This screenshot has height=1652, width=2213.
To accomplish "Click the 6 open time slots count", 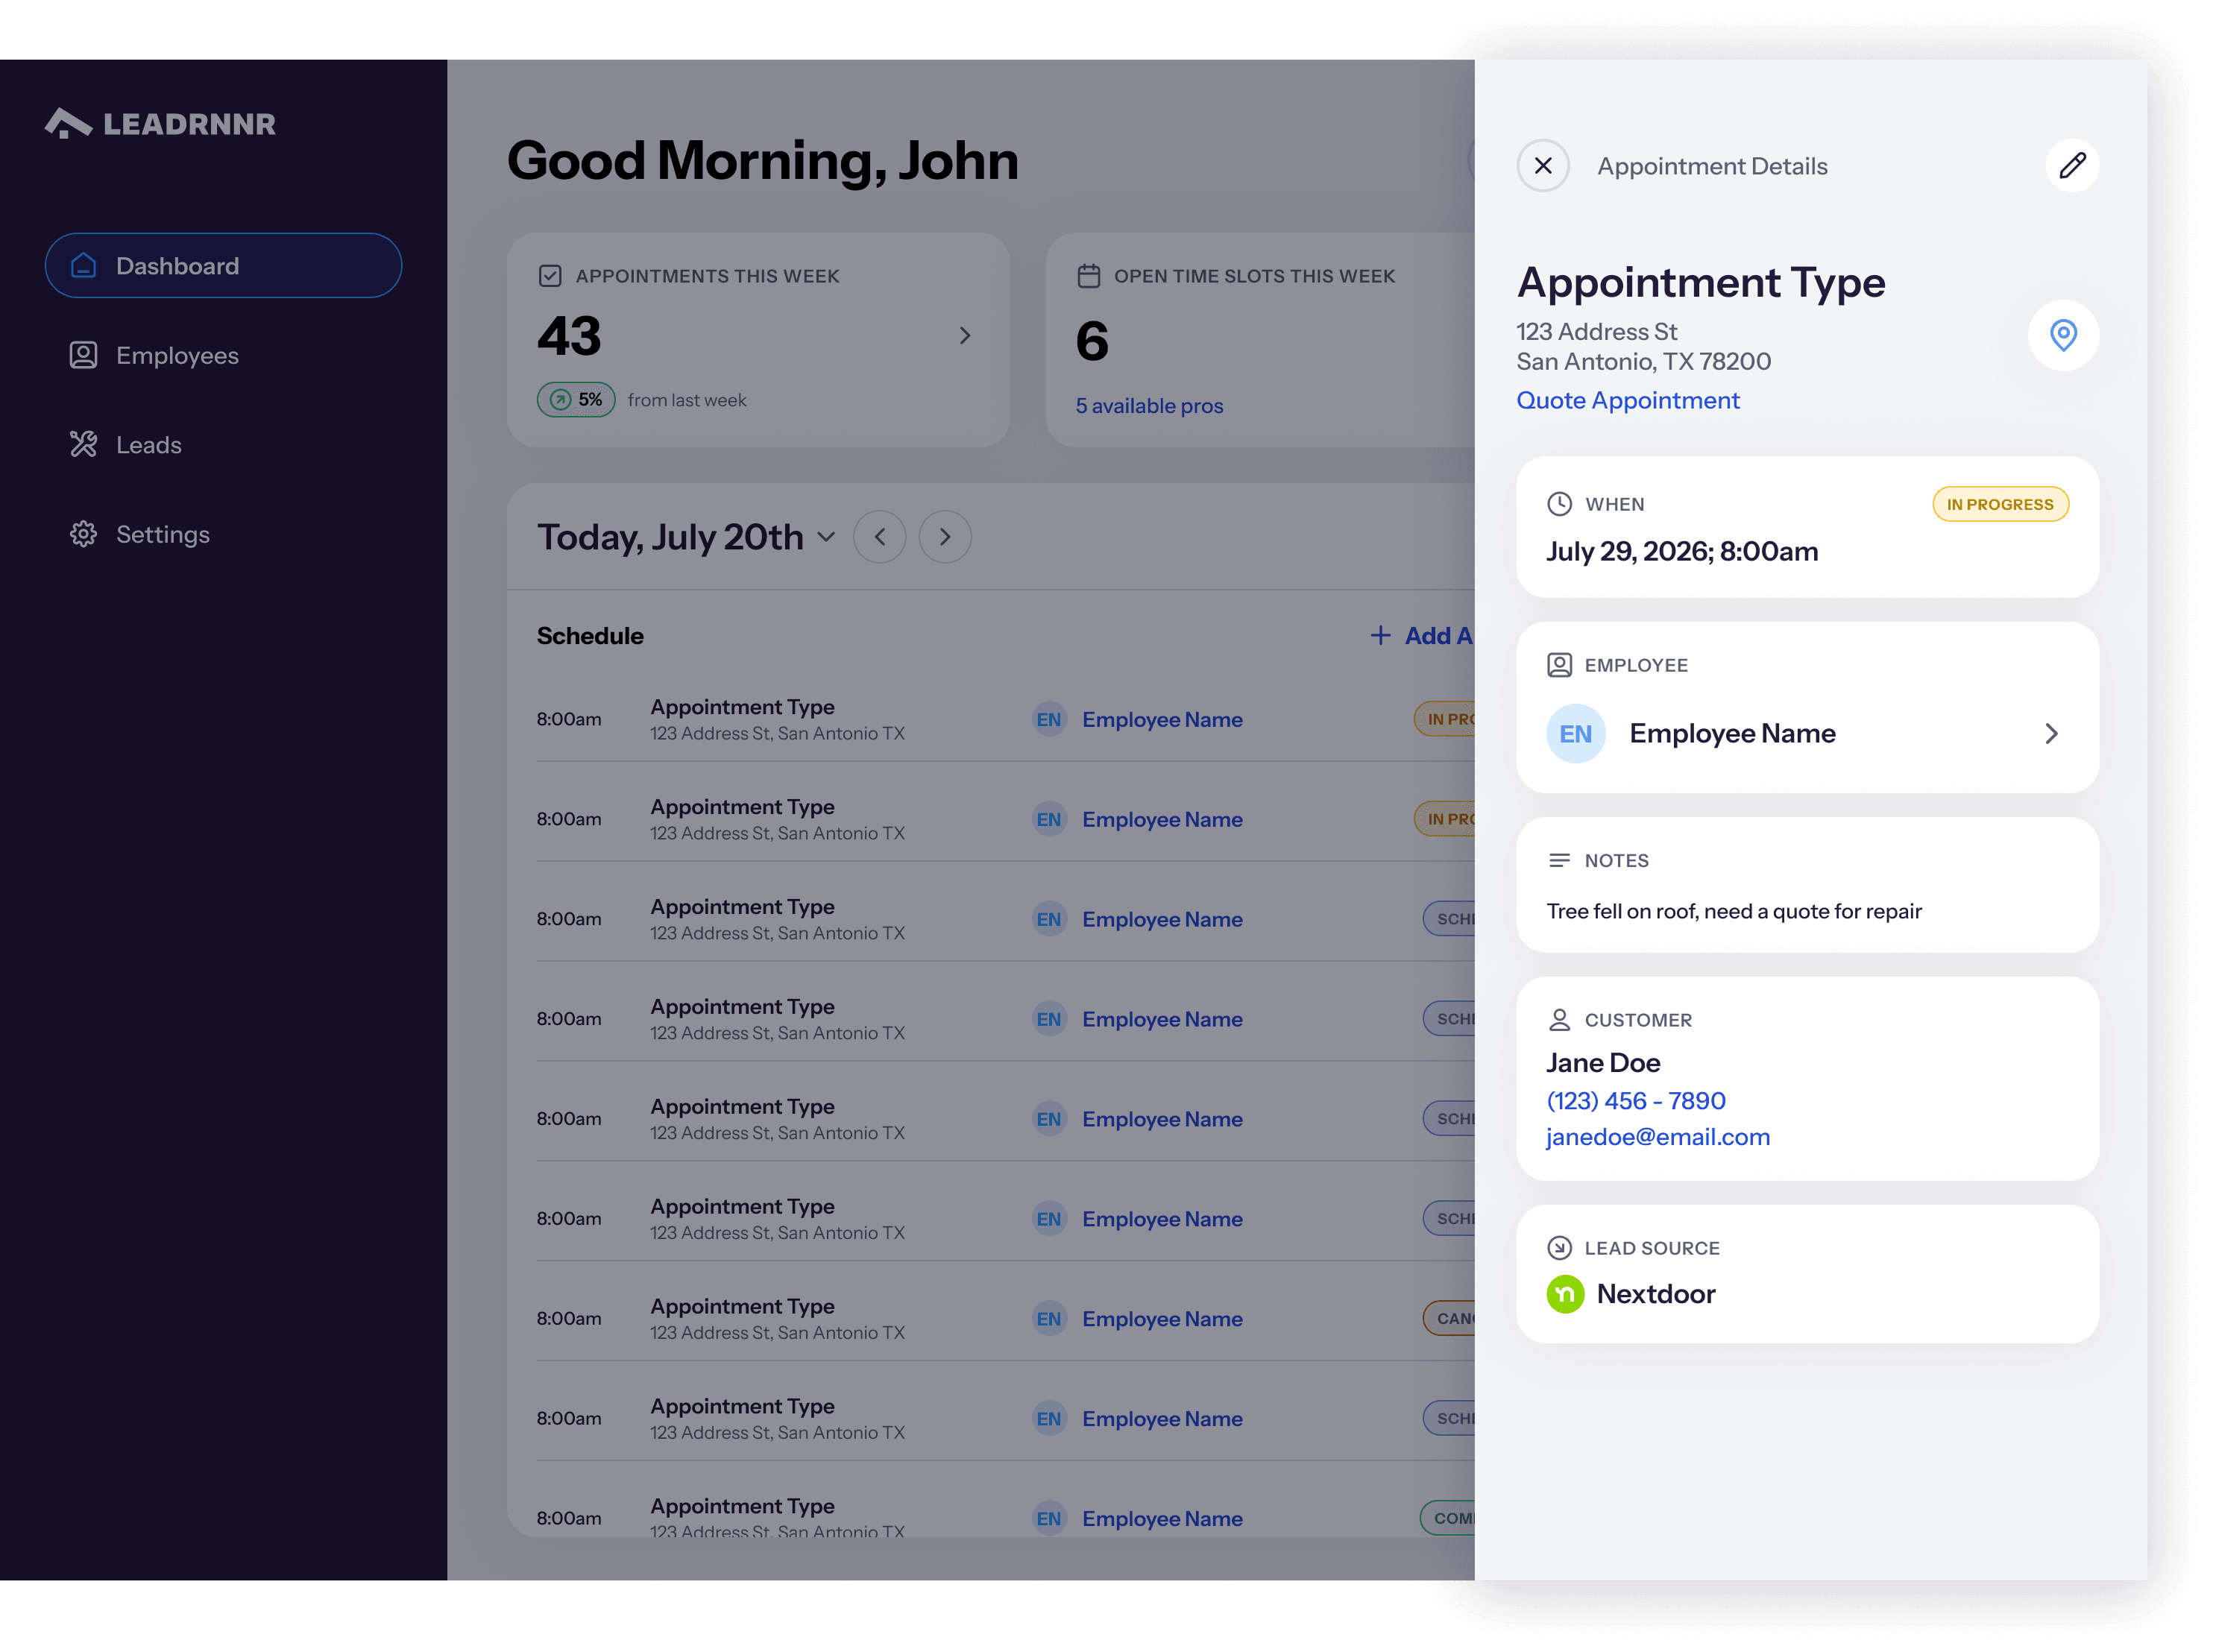I will pyautogui.click(x=1091, y=341).
